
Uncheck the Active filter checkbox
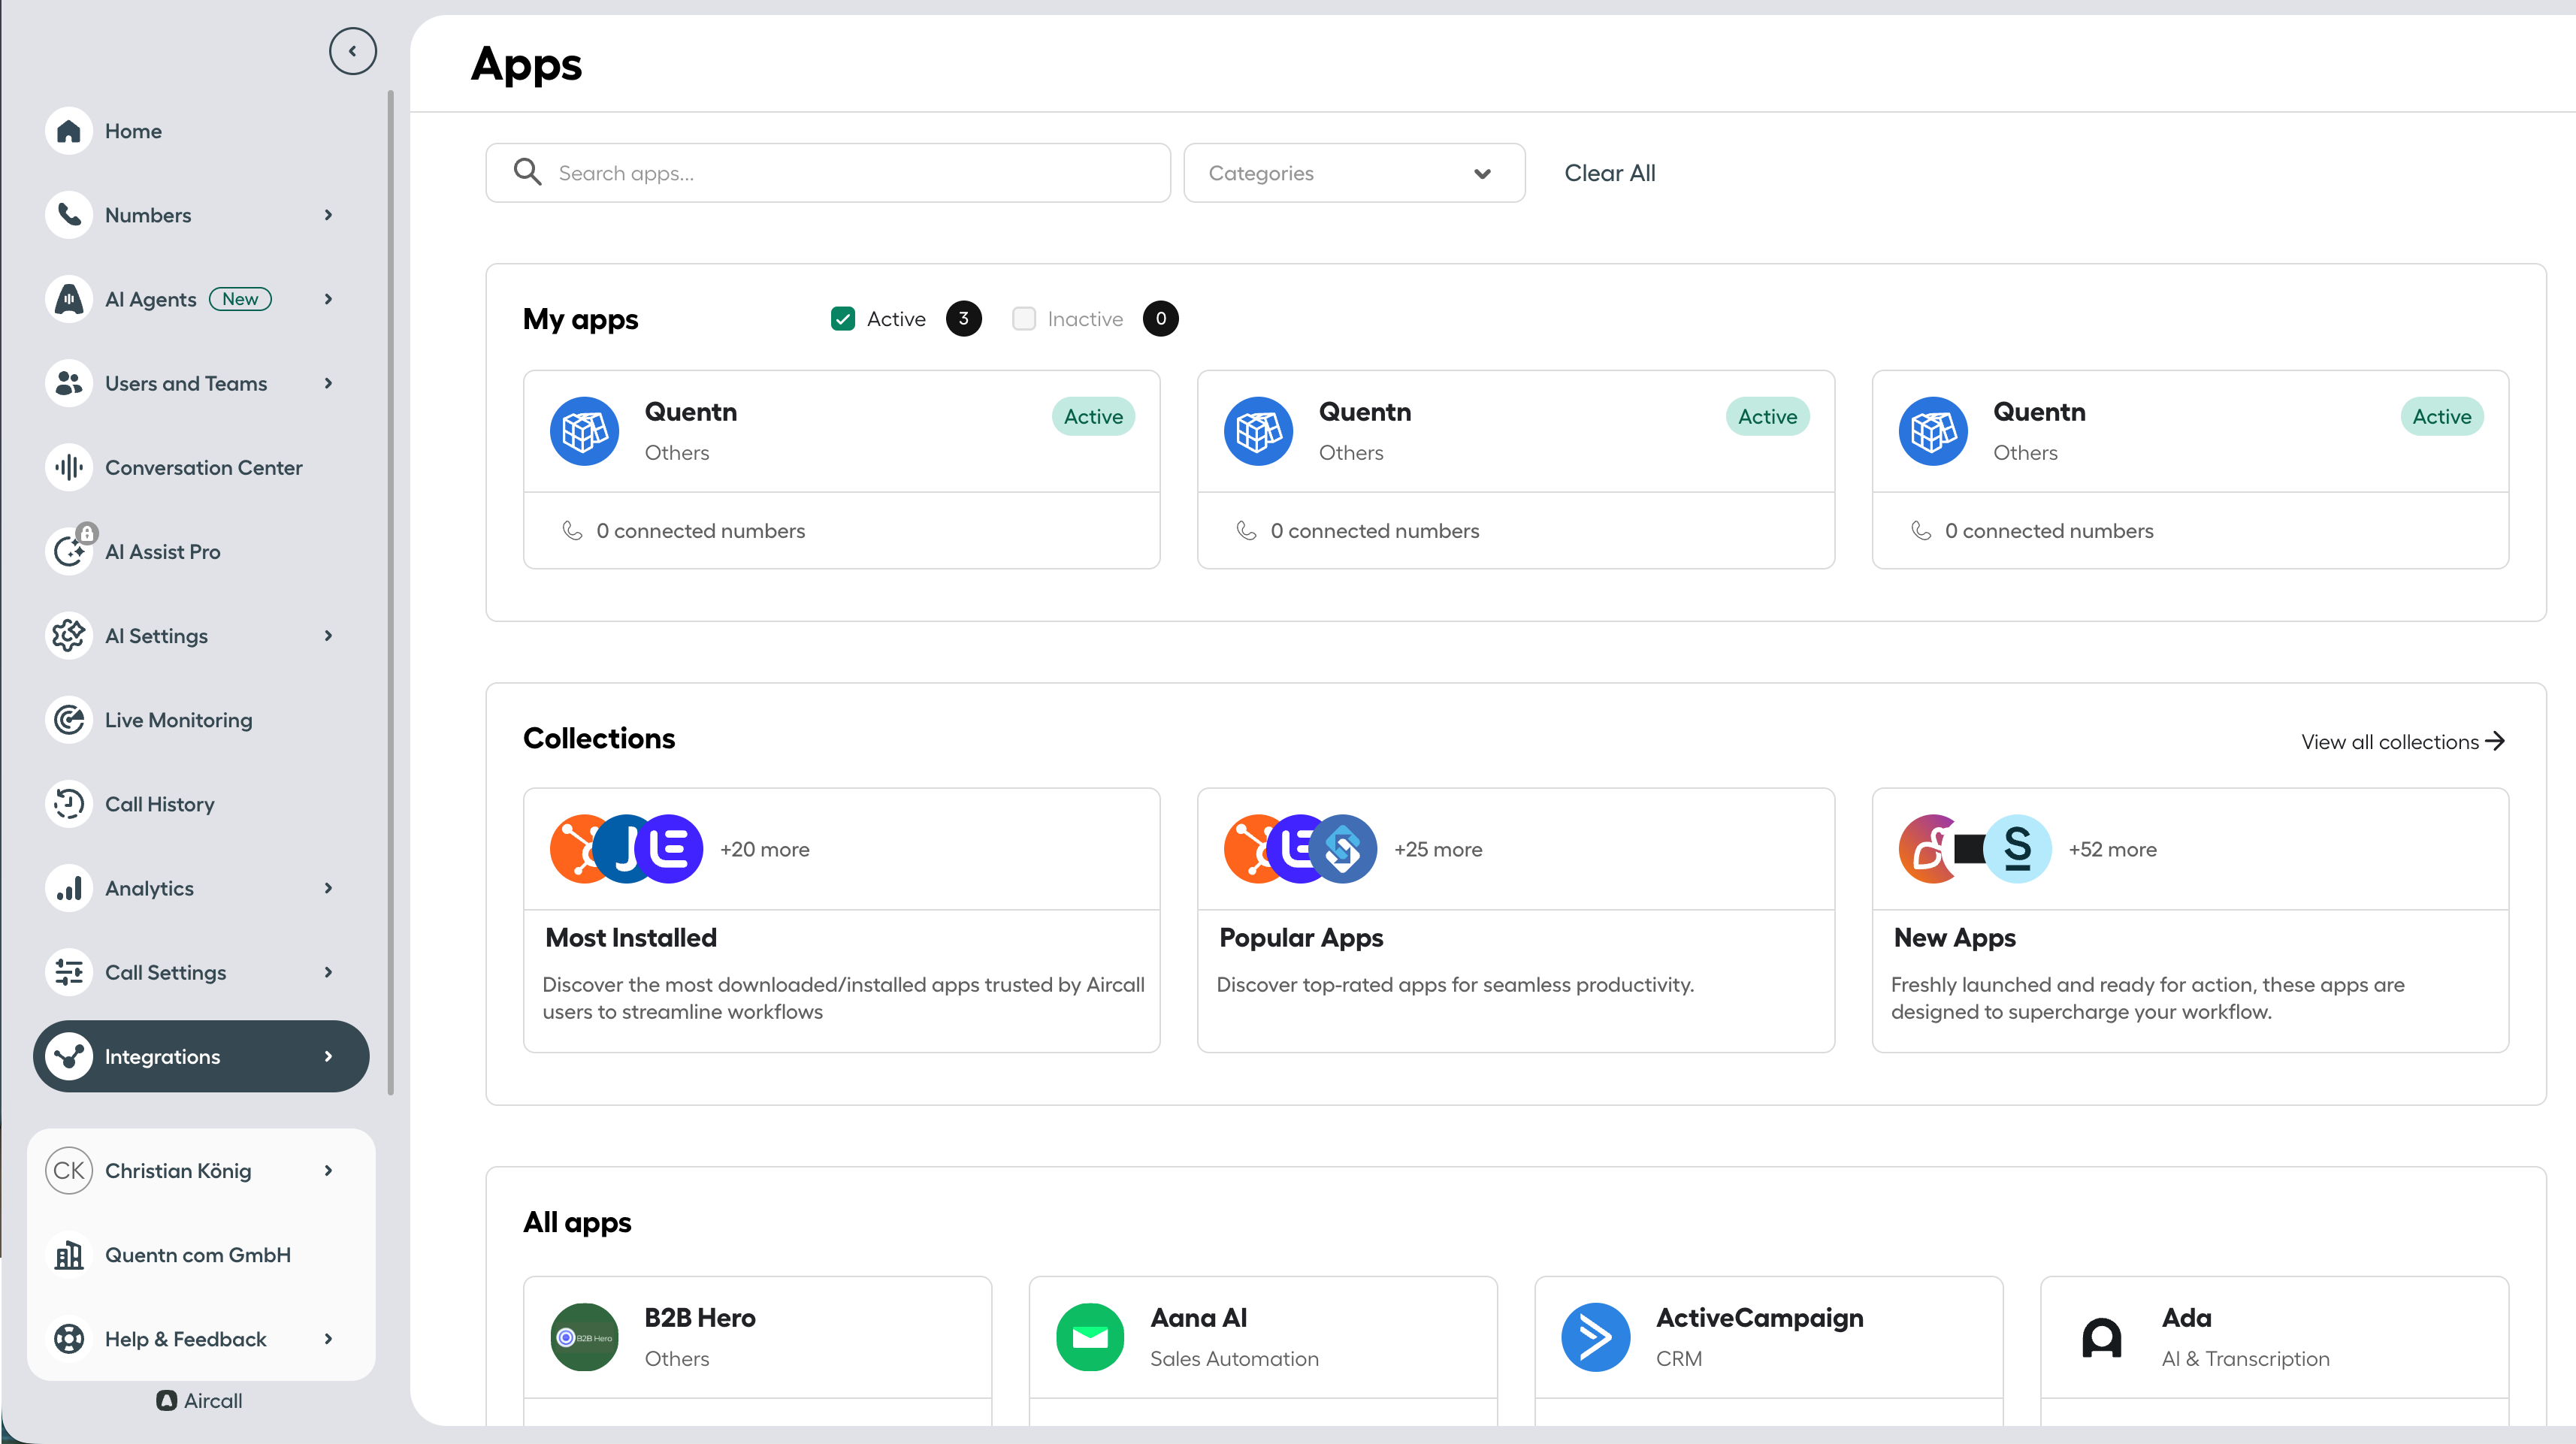(x=843, y=319)
